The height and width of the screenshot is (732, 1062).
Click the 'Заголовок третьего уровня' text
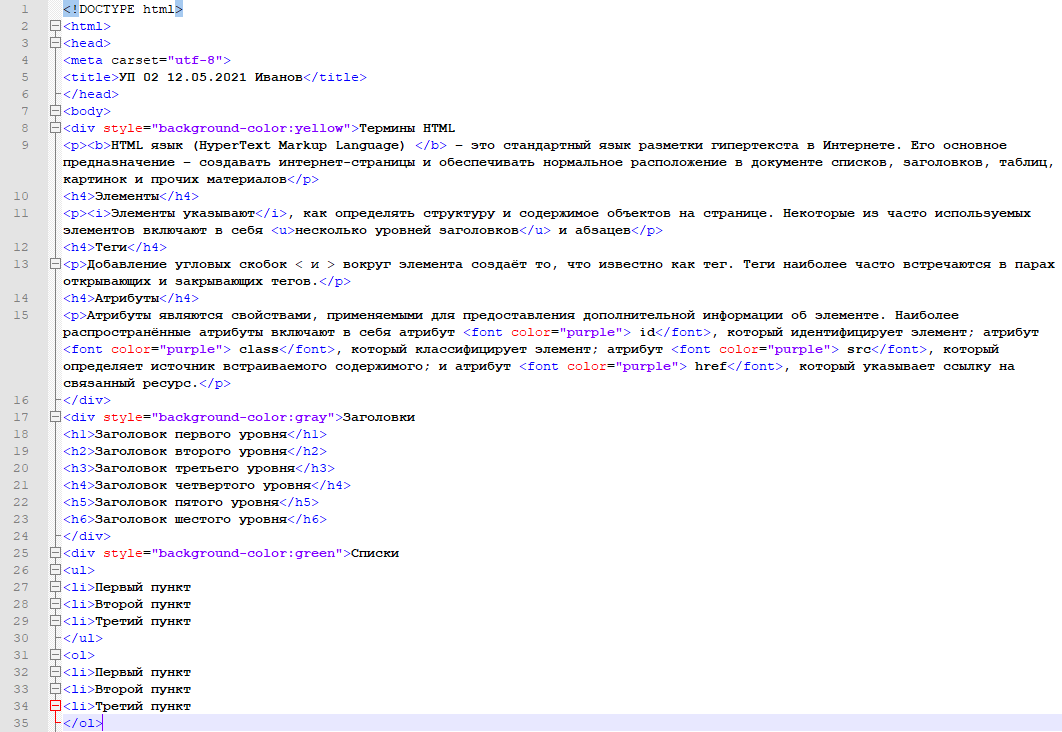click(195, 468)
